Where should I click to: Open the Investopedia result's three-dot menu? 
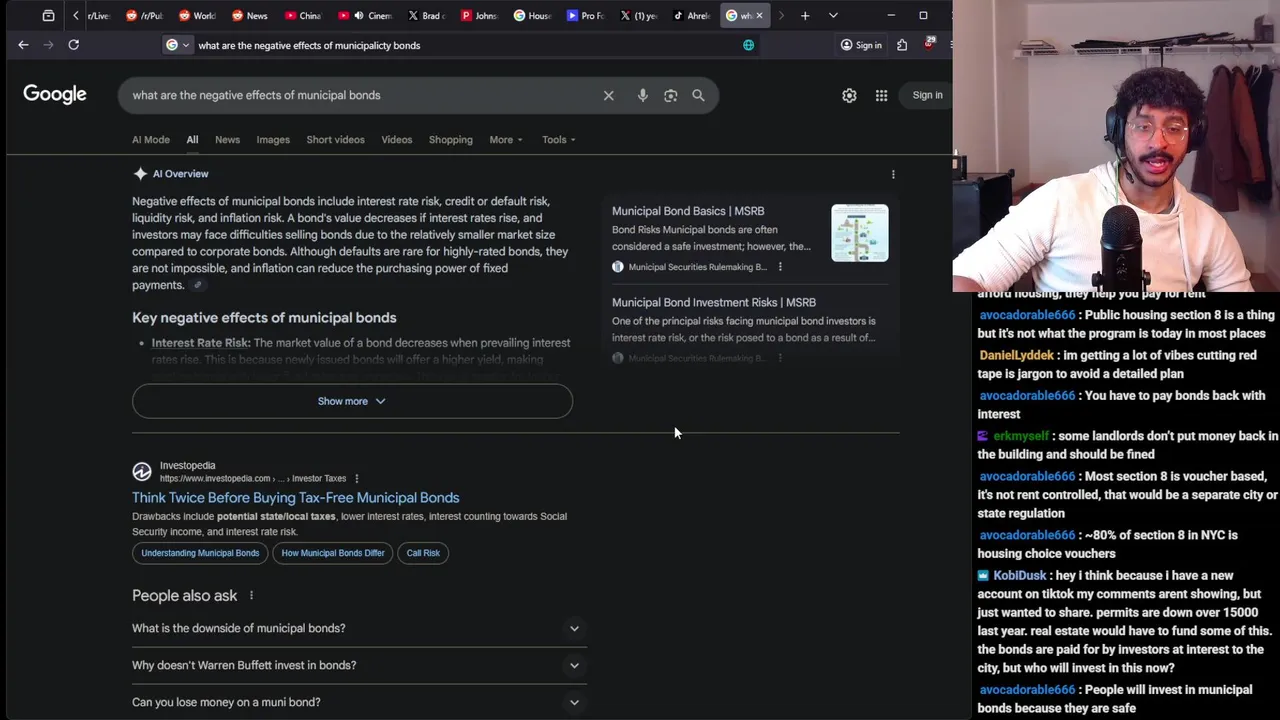pyautogui.click(x=356, y=478)
